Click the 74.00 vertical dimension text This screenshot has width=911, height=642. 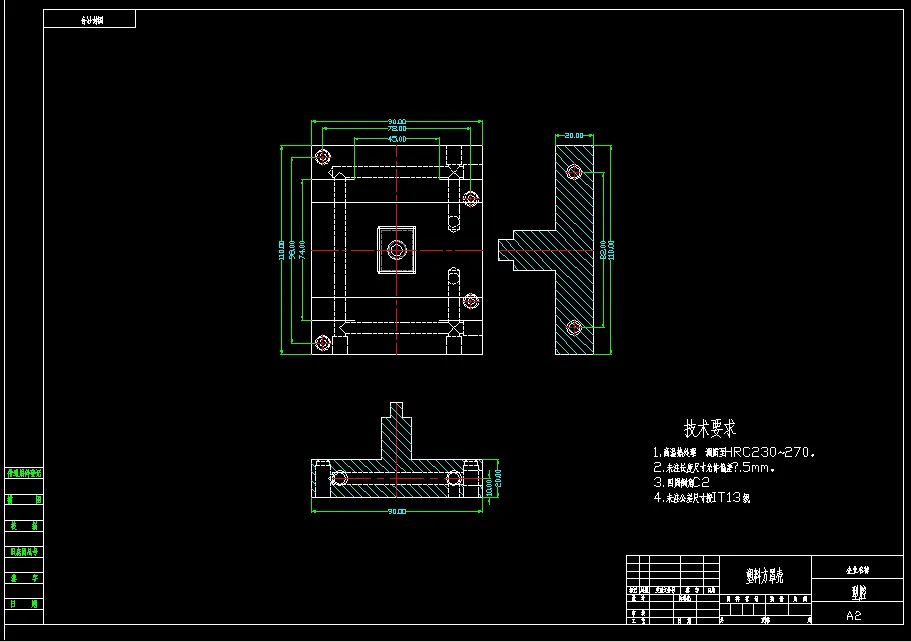(302, 250)
